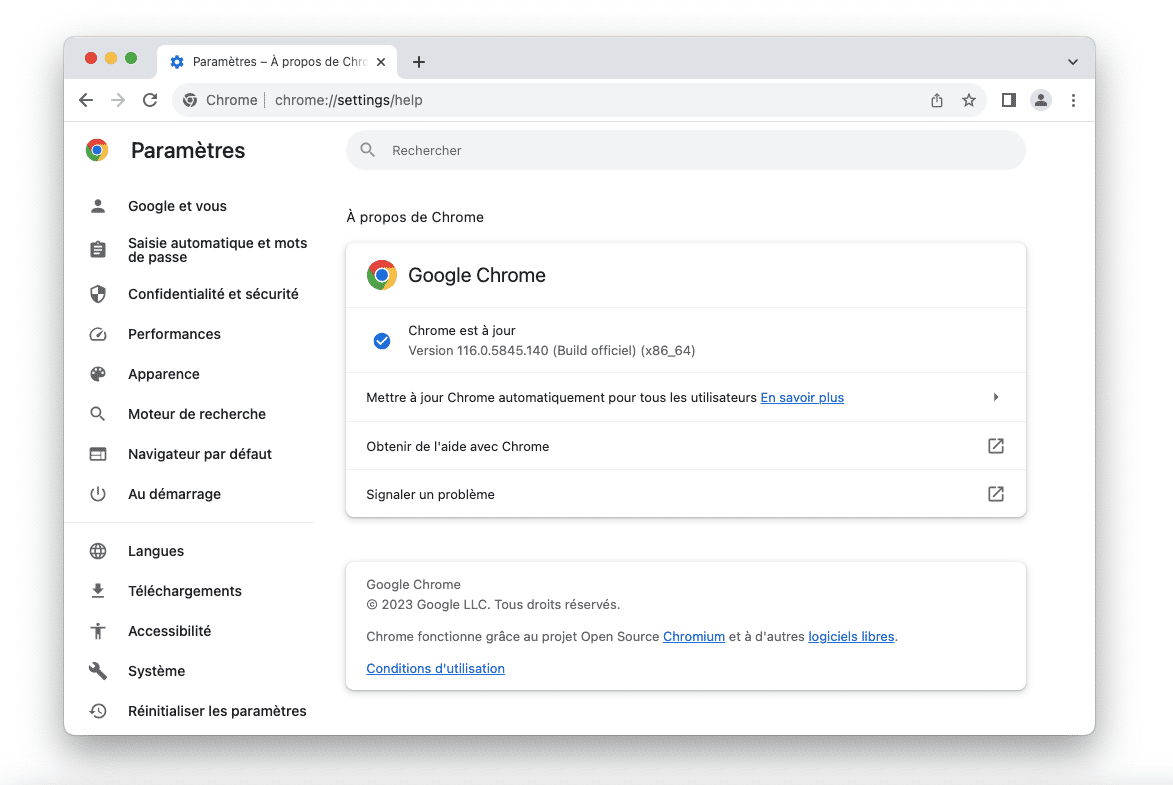Toggle the side panel icon
This screenshot has height=785, width=1173.
[x=1009, y=100]
